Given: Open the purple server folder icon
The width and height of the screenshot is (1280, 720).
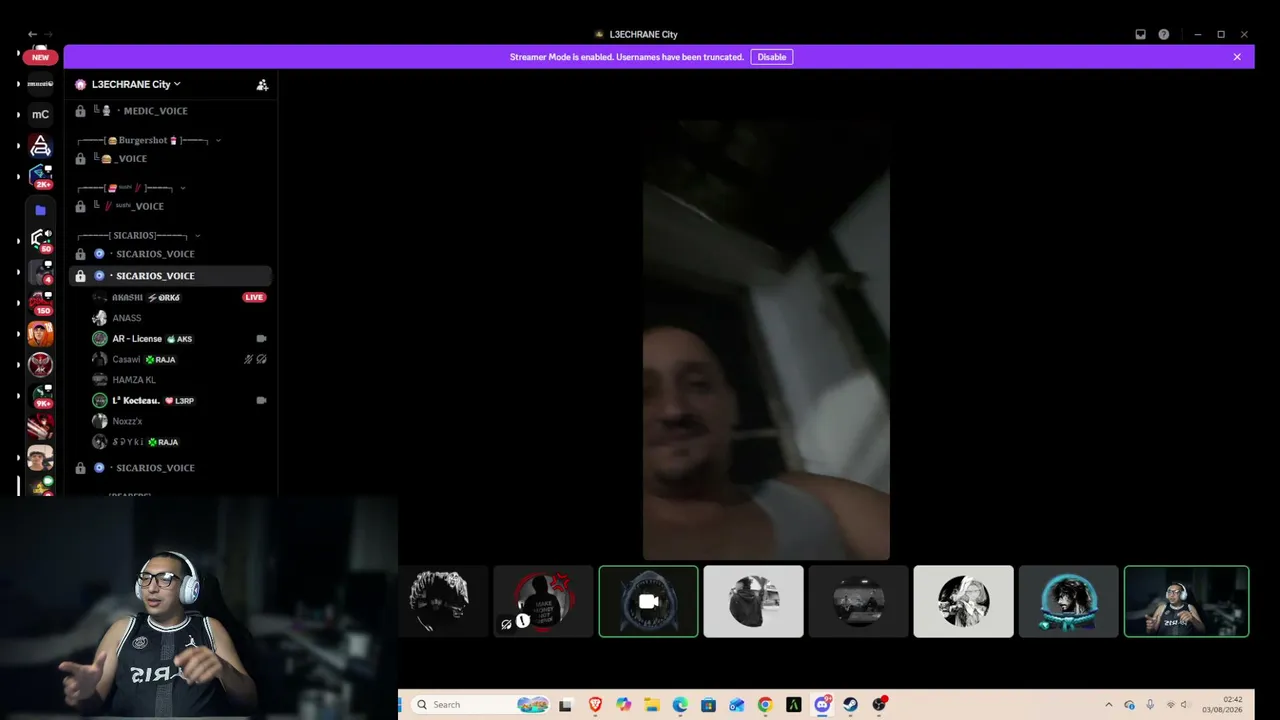Looking at the screenshot, I should [40, 210].
